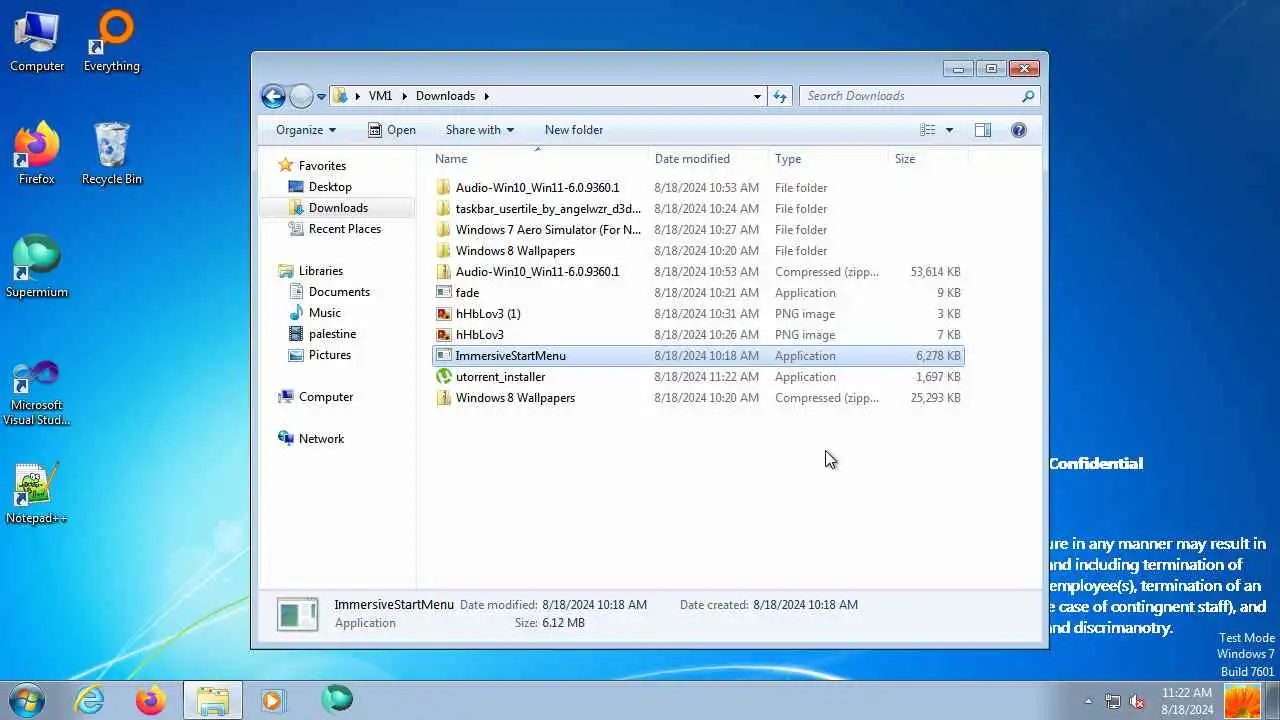Click the VM1 breadcrumb segment

[380, 96]
